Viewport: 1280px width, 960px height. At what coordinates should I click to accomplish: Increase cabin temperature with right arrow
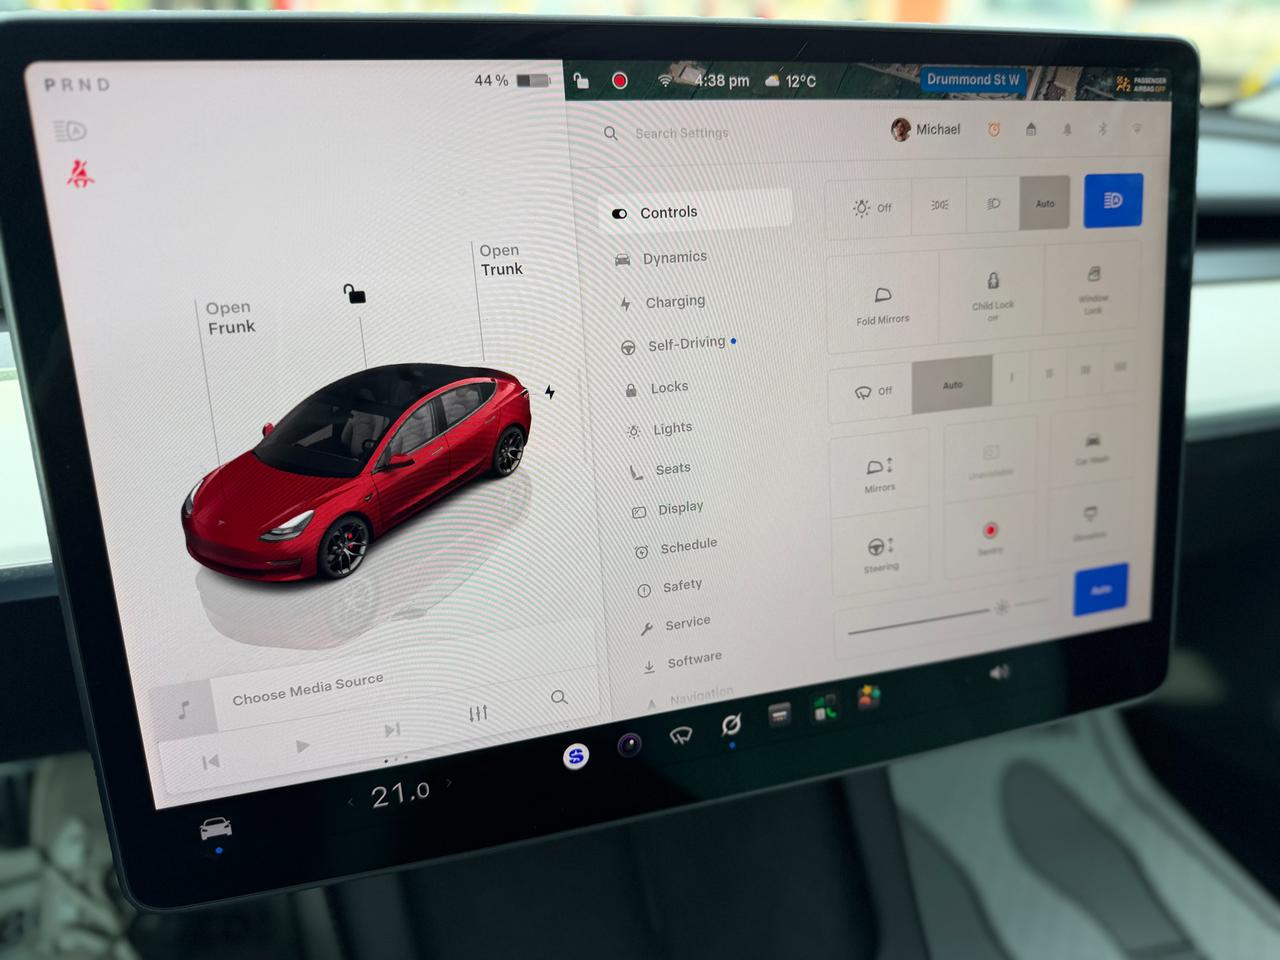449,783
